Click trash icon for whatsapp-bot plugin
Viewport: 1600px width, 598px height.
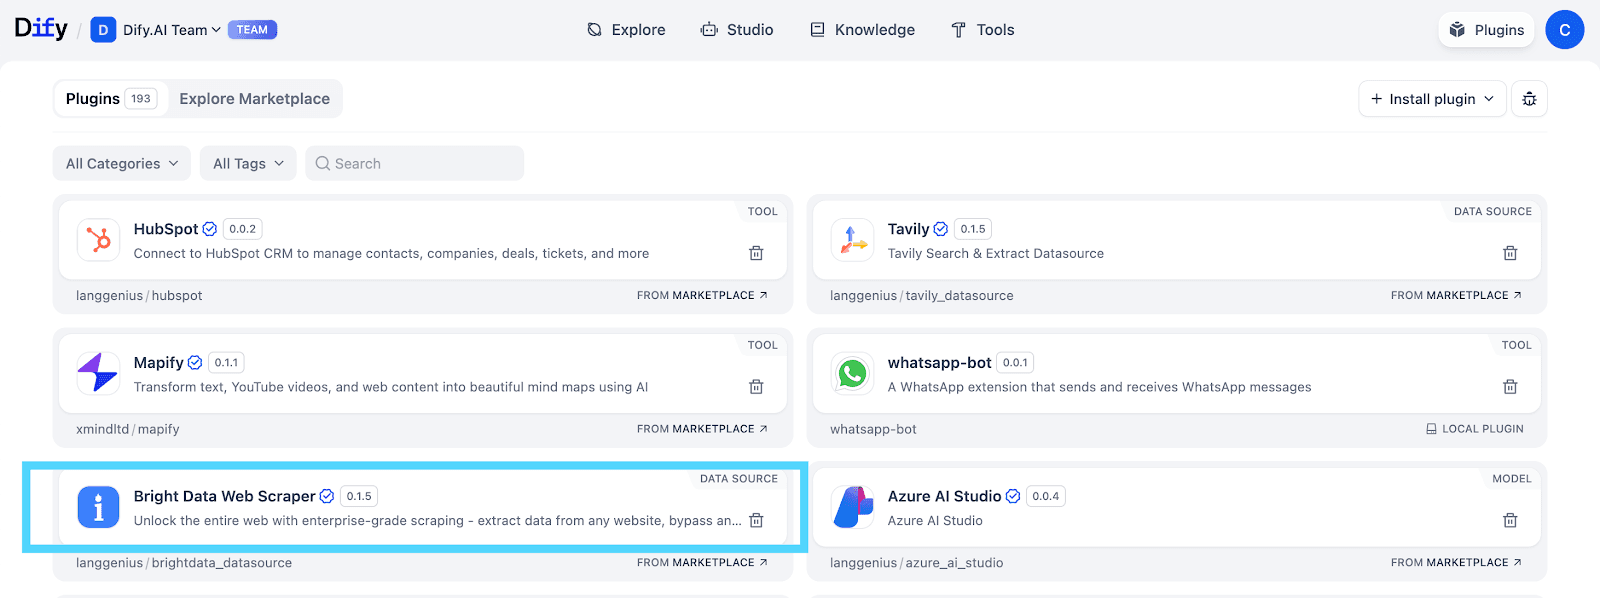(x=1510, y=387)
